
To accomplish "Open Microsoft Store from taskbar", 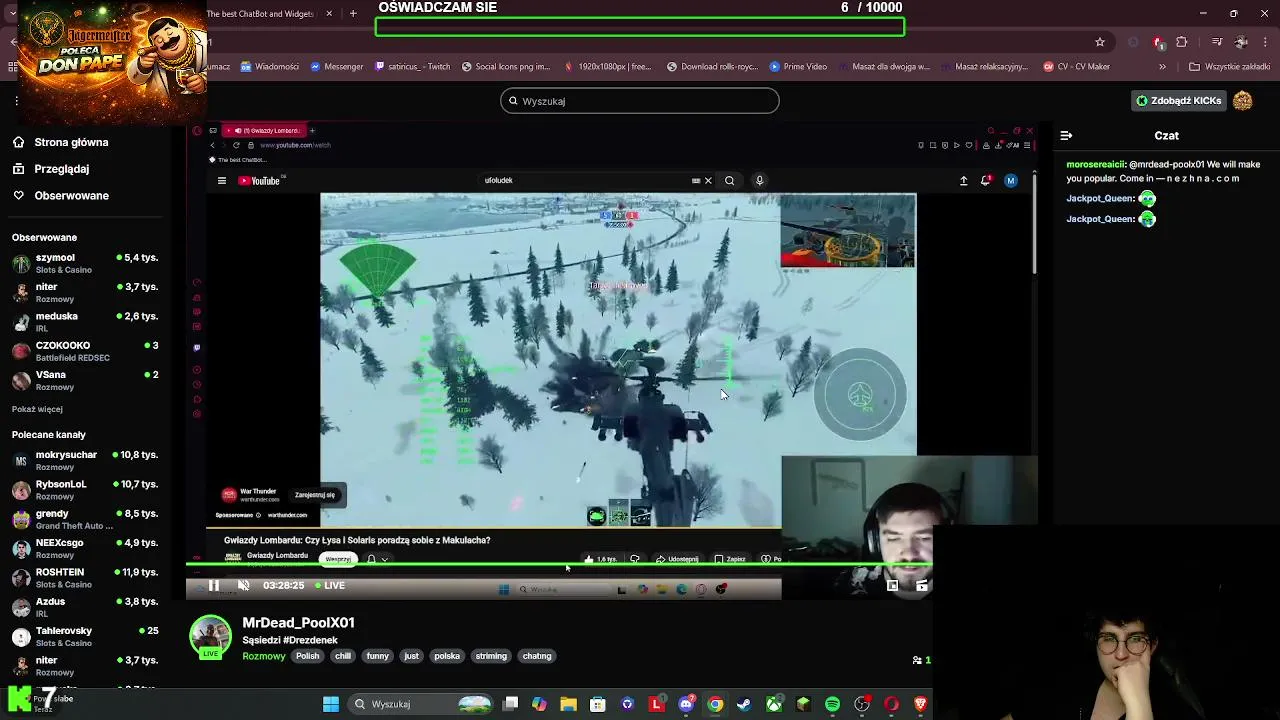I will 597,704.
